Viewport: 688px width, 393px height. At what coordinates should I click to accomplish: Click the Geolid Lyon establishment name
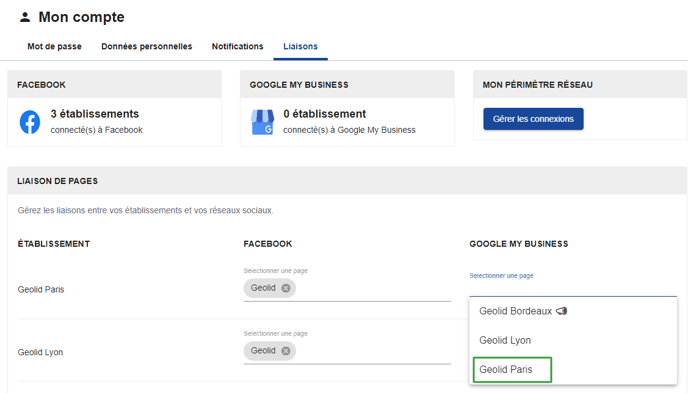[40, 352]
